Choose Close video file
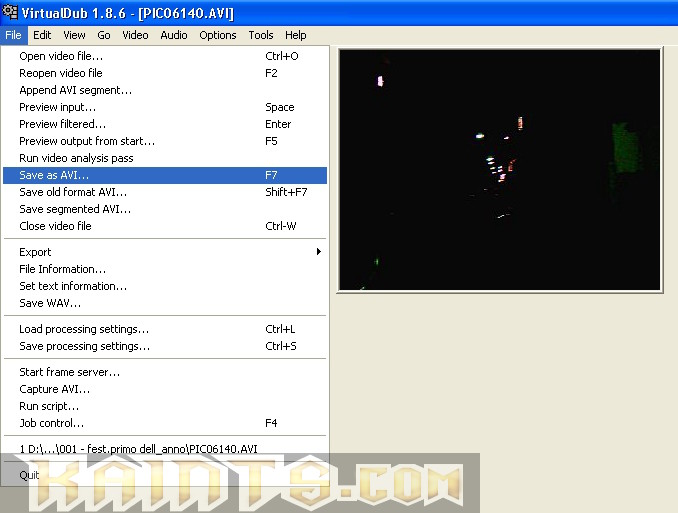The height and width of the screenshot is (513, 678). pyautogui.click(x=165, y=226)
